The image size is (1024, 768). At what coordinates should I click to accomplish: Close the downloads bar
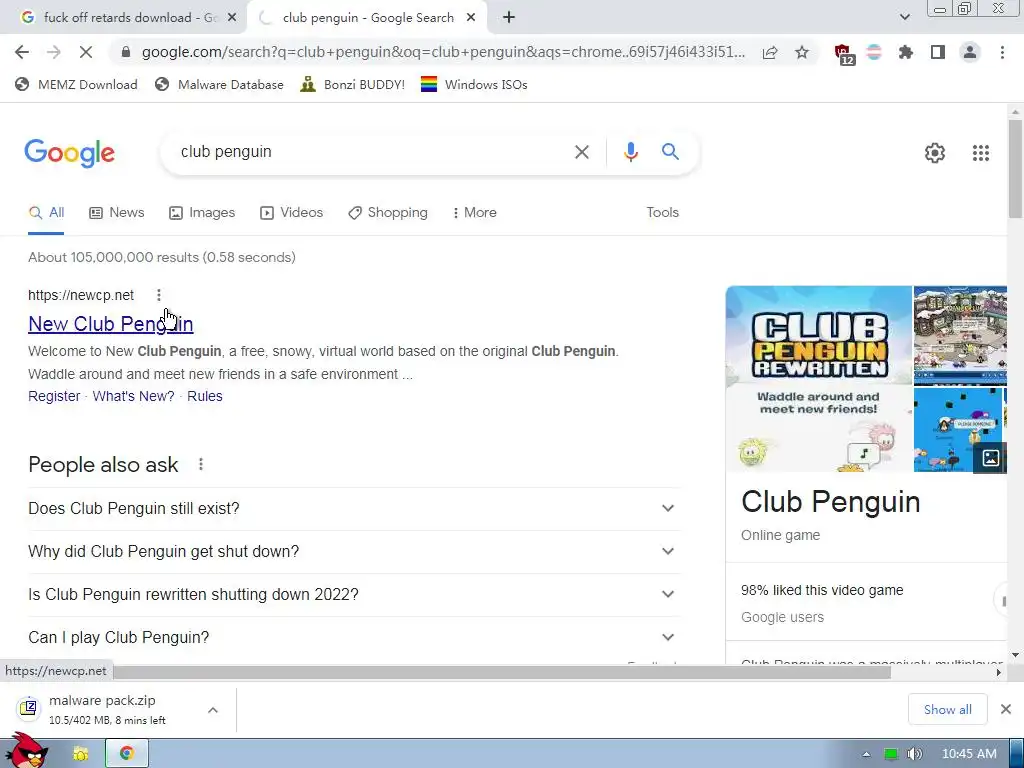pyautogui.click(x=1006, y=709)
